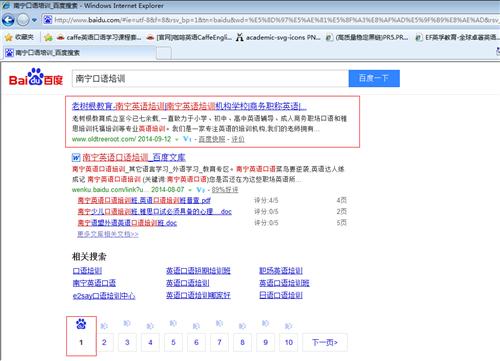Click the 百度快照 snapshot link
Viewport: 500px width, 361px height.
pyautogui.click(x=212, y=139)
